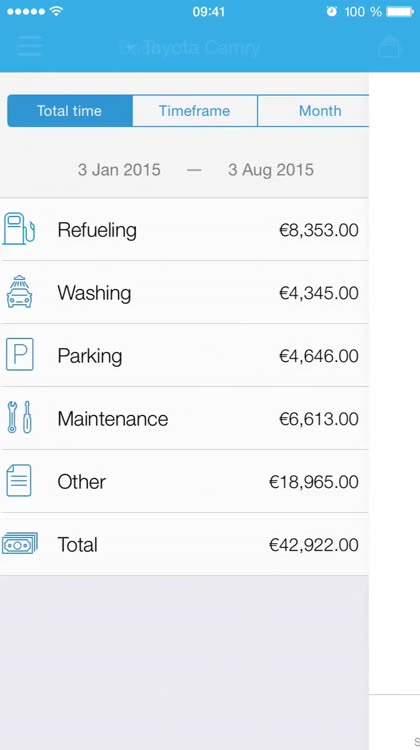Tap the Maintenance wrench and screwdriver icon
420x750 pixels.
pyautogui.click(x=20, y=417)
